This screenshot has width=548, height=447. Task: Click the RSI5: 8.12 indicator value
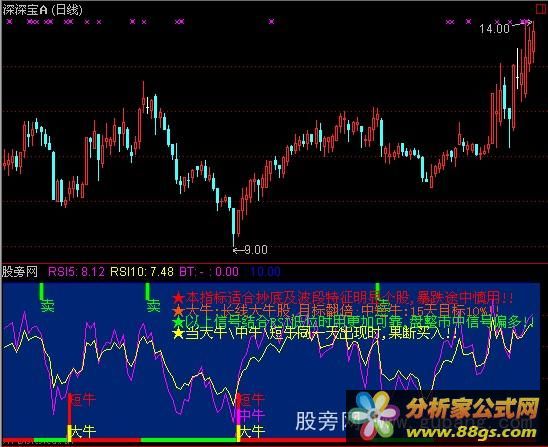pyautogui.click(x=76, y=272)
